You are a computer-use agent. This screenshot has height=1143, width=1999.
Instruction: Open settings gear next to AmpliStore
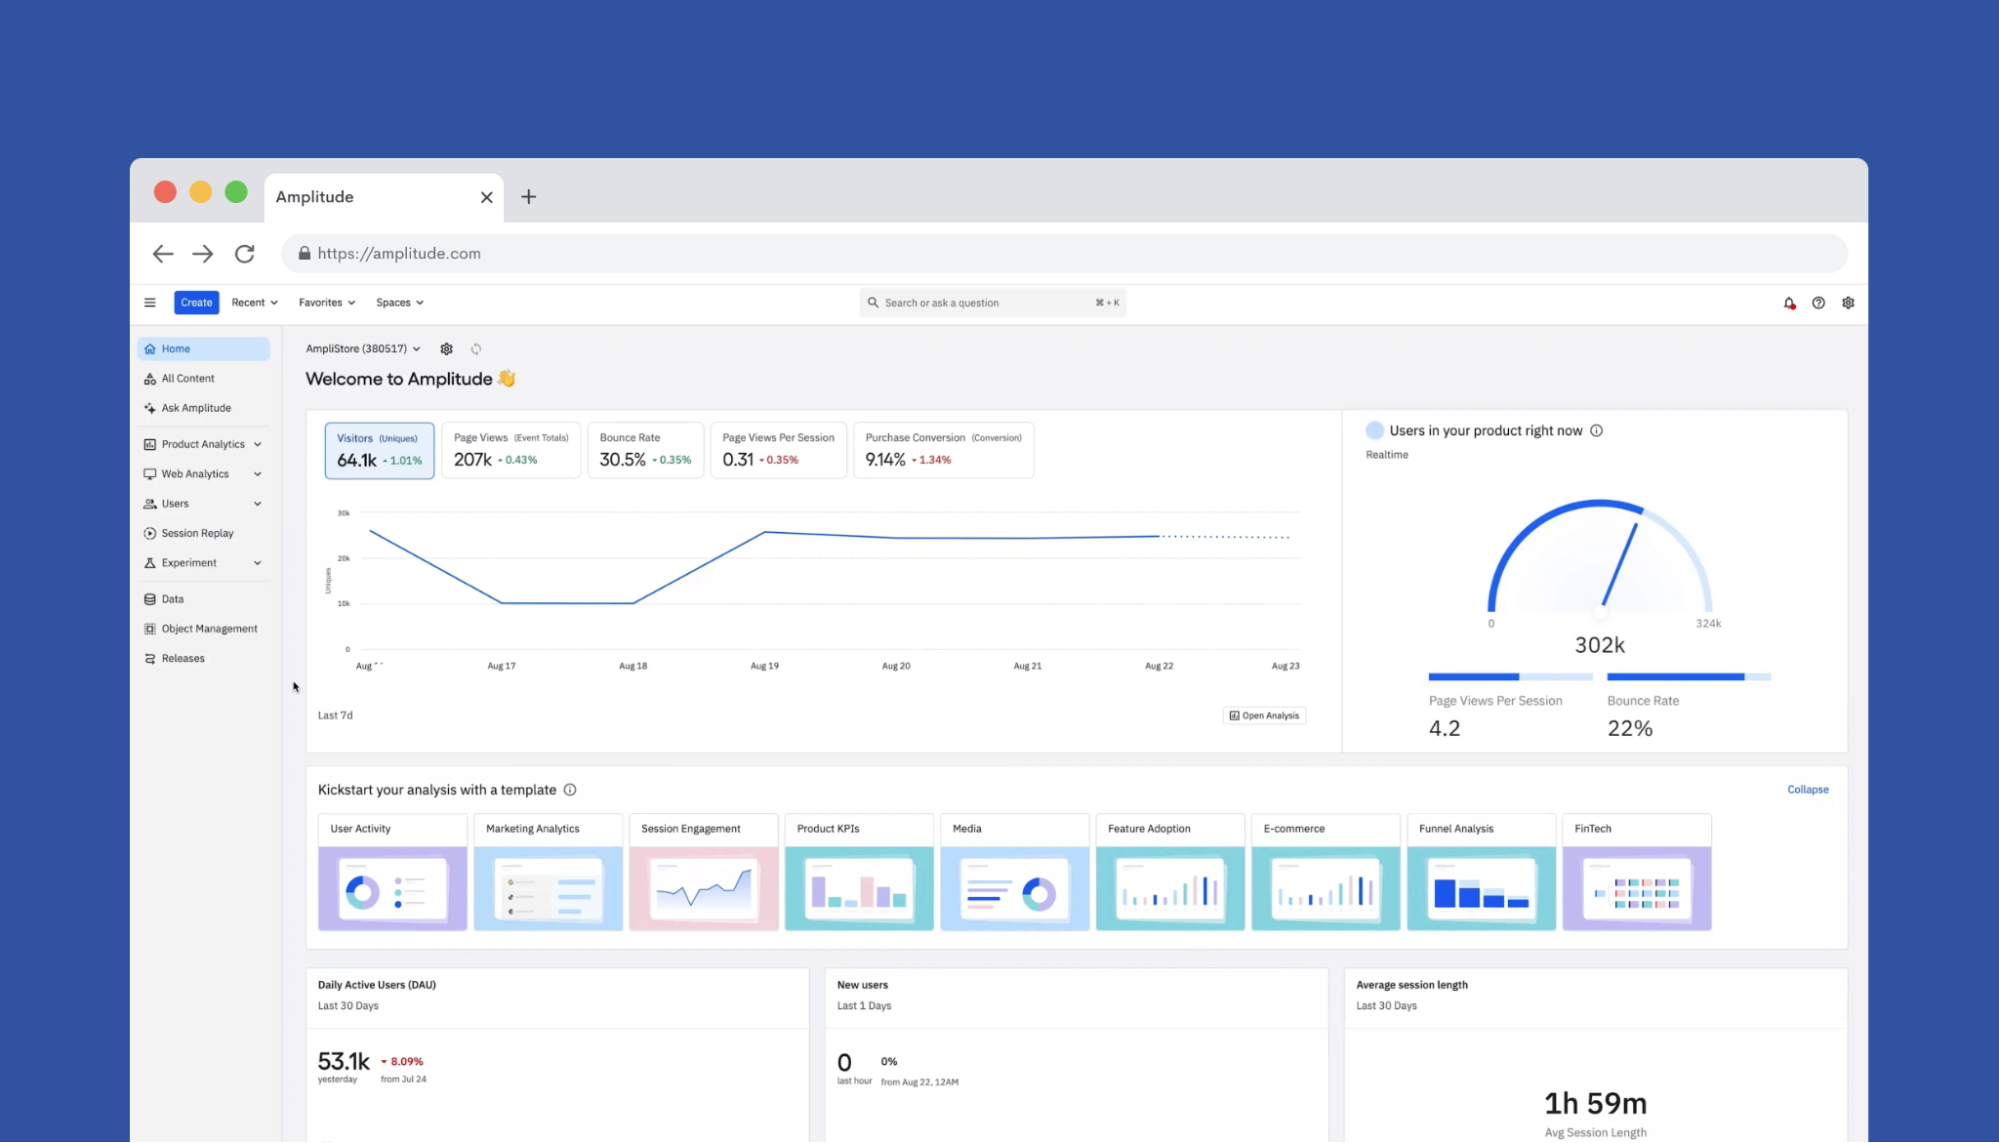(446, 348)
